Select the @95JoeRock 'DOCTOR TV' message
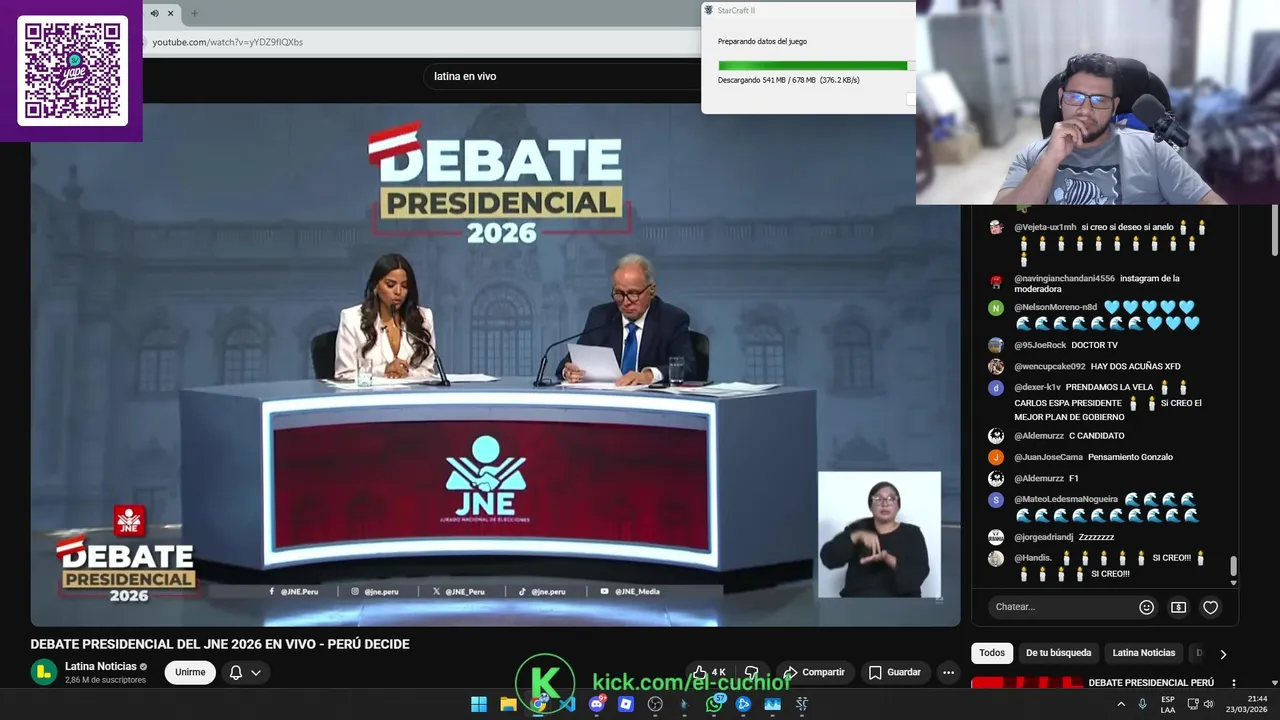Image resolution: width=1280 pixels, height=720 pixels. 1095,345
